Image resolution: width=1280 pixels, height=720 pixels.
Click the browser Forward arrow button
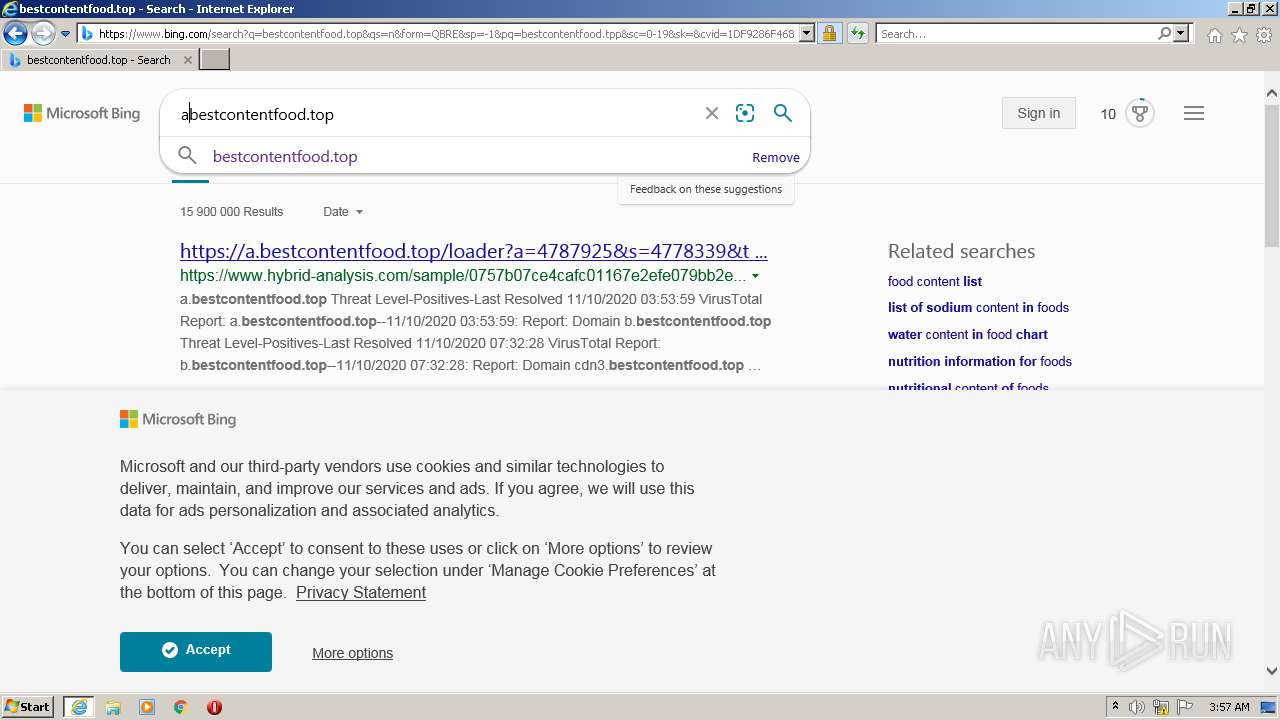coord(43,34)
